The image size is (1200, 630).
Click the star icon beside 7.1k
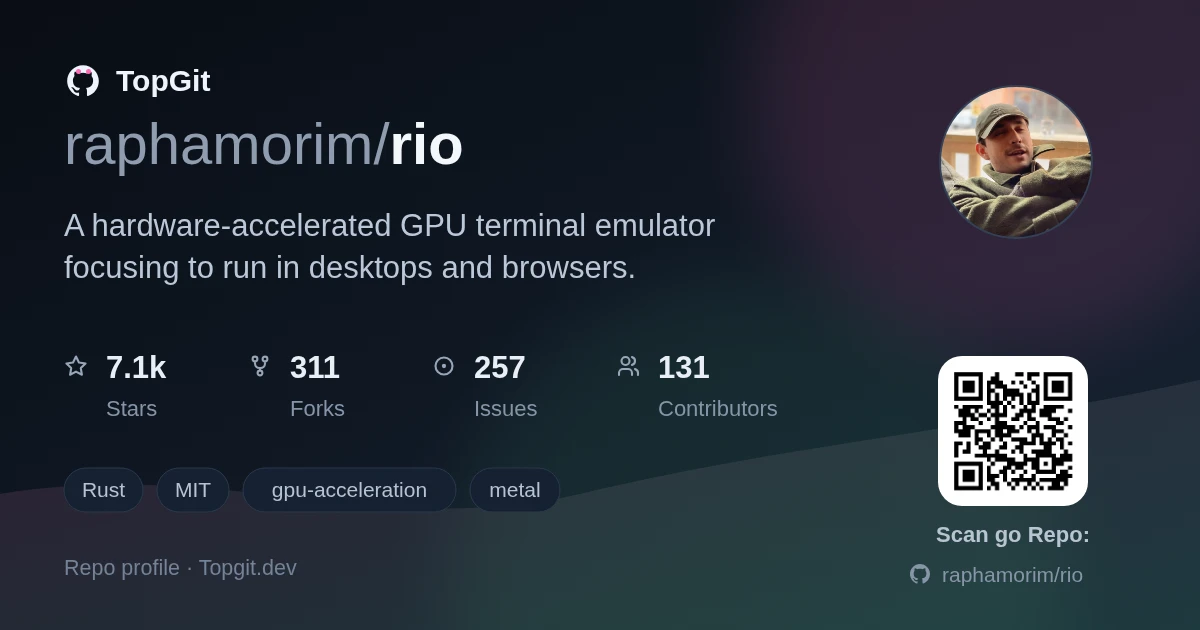76,366
